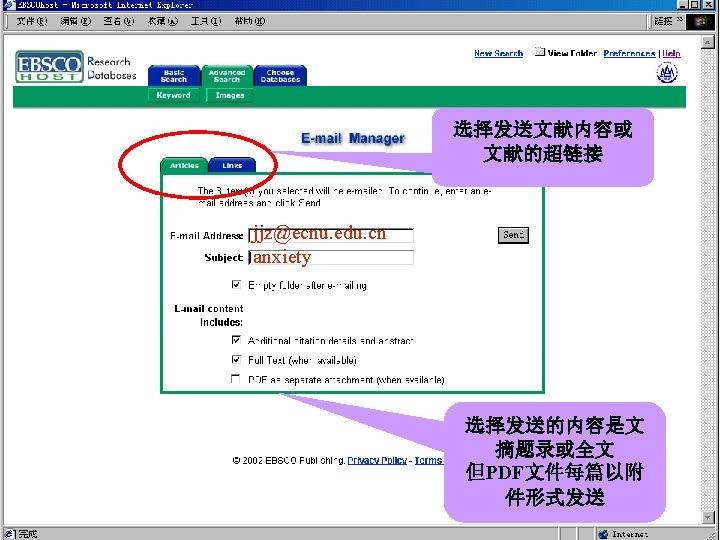Open the 帮助 menu

coord(249,21)
